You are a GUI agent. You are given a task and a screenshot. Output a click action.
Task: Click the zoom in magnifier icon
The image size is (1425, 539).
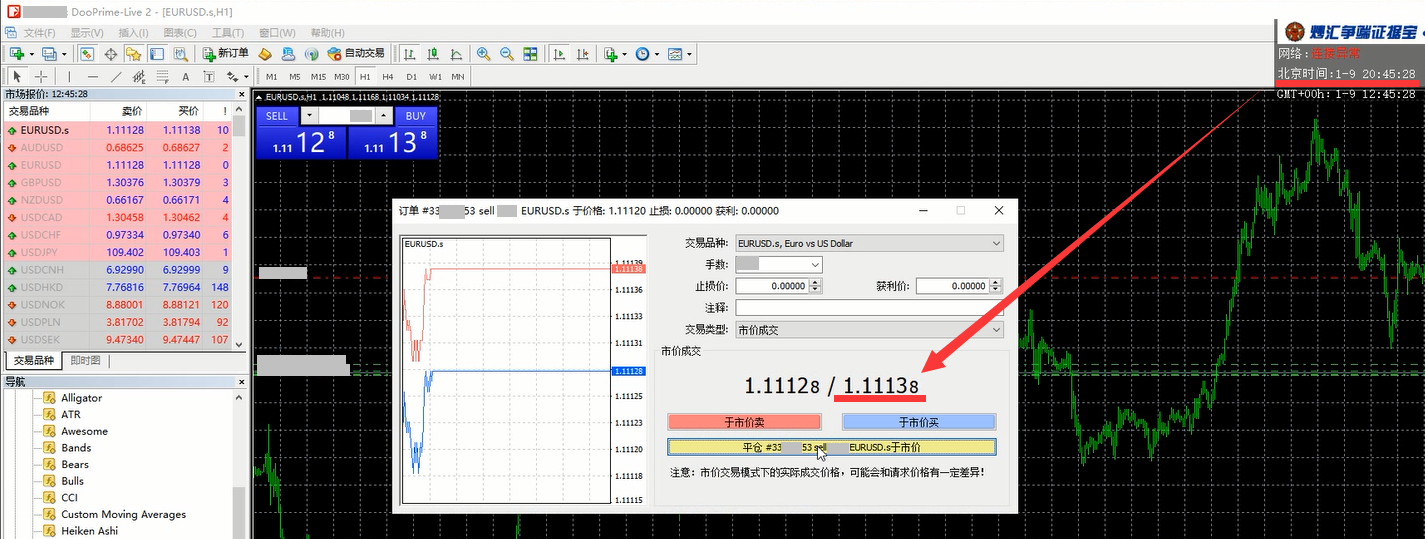[483, 54]
